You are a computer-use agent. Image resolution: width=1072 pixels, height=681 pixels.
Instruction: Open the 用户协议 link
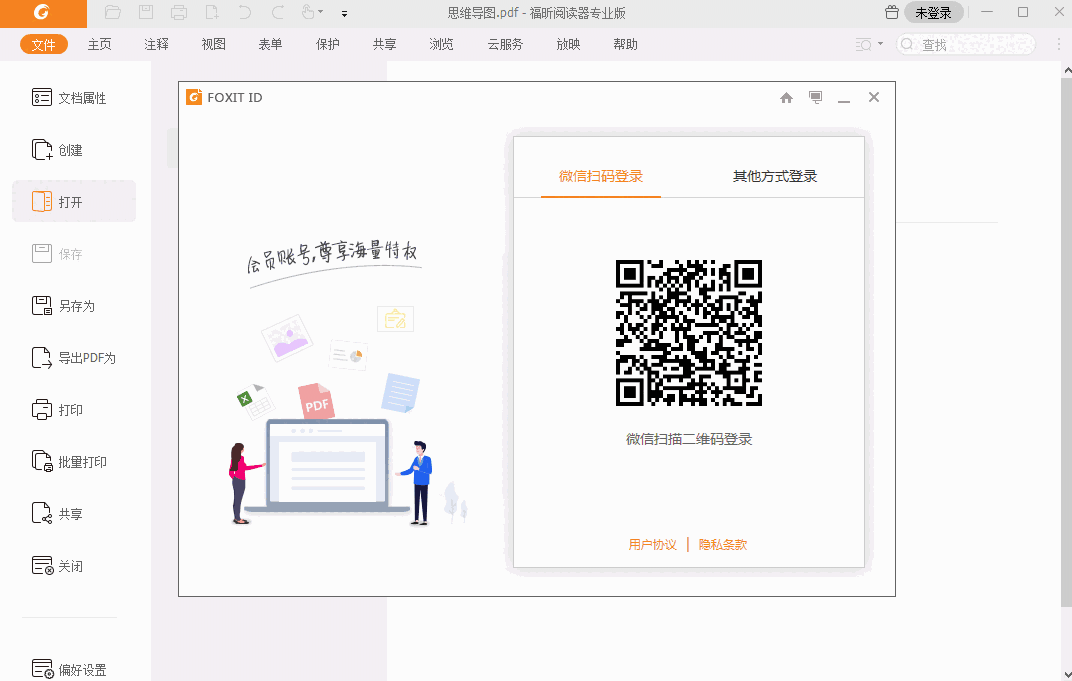[x=653, y=545]
